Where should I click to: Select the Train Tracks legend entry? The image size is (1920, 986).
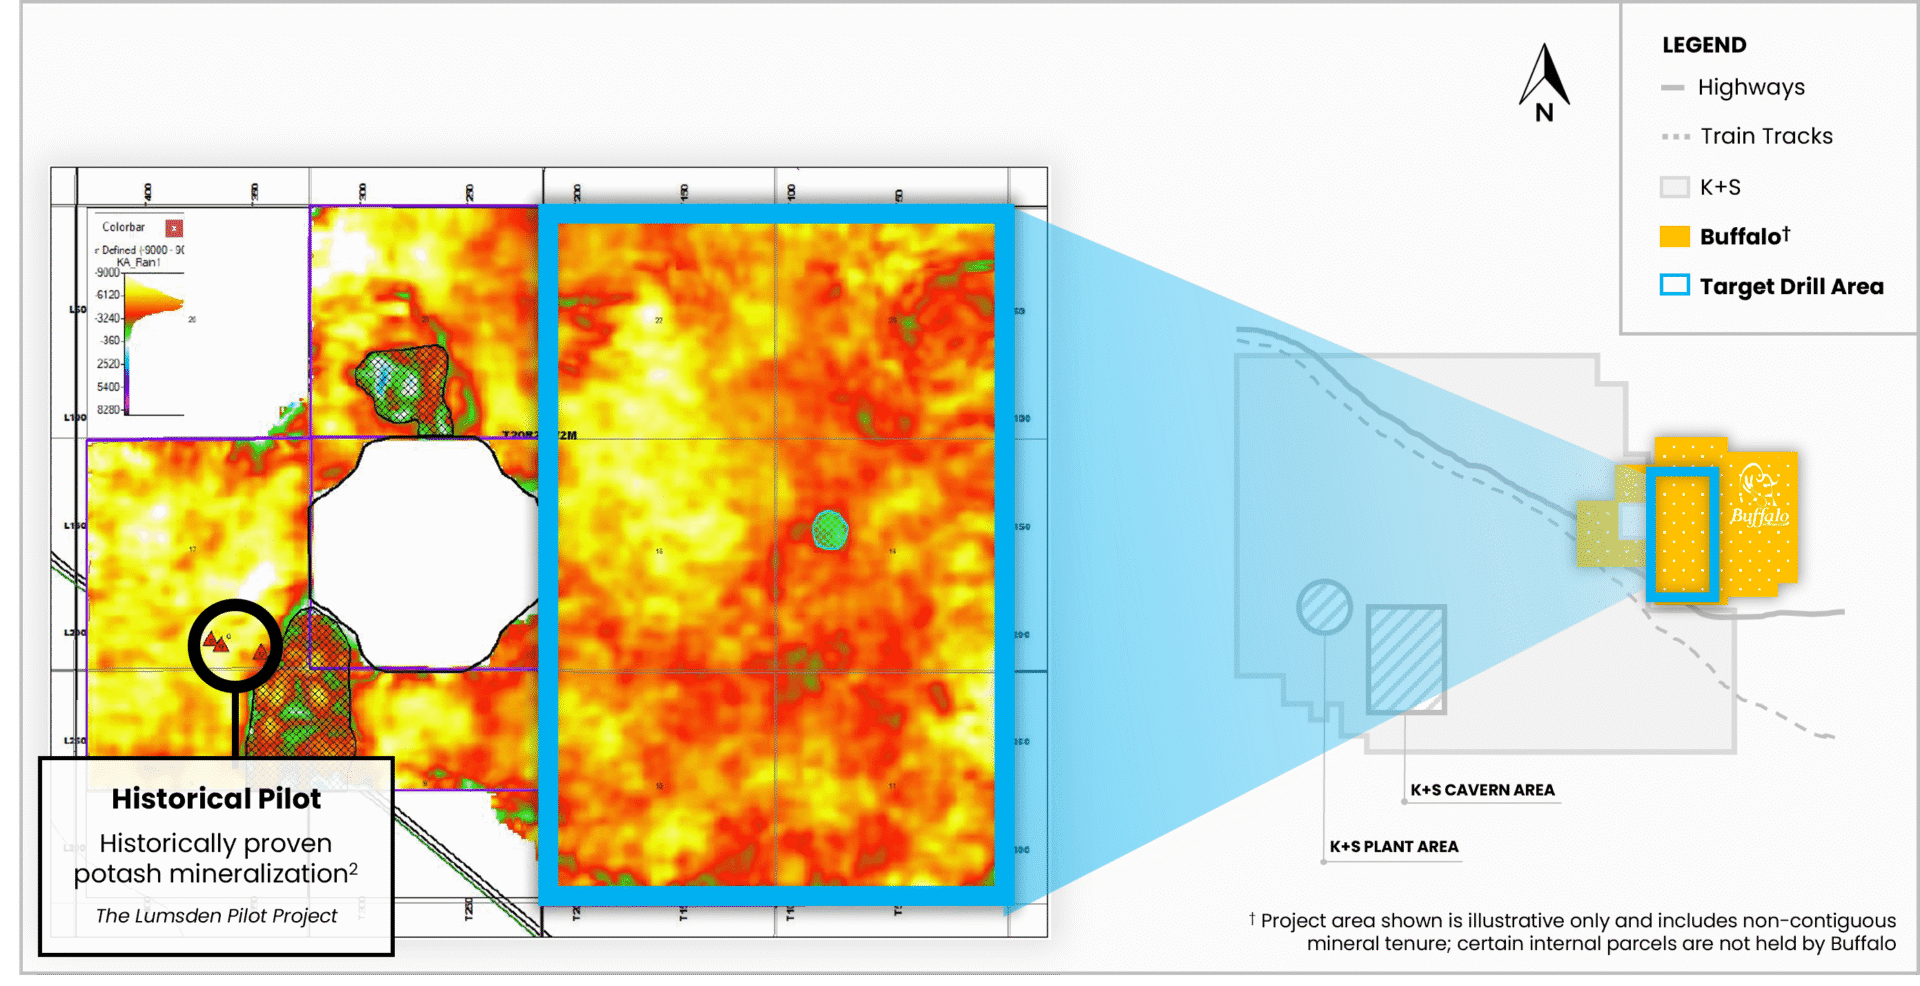1766,137
